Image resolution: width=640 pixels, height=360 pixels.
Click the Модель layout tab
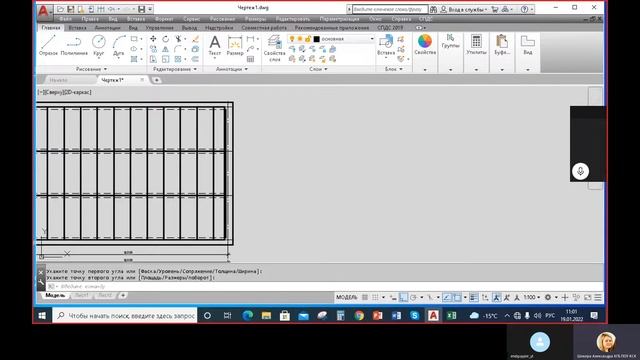(55, 295)
